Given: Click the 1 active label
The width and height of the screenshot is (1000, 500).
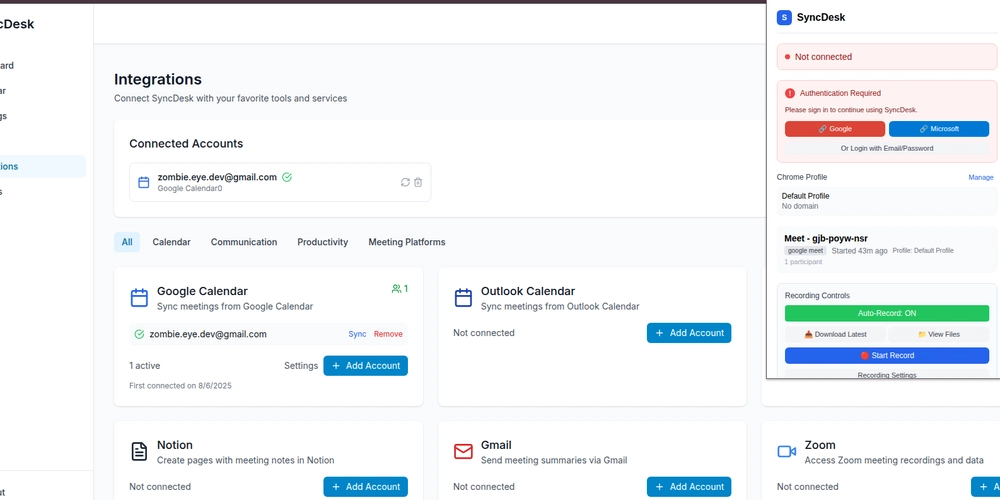Looking at the screenshot, I should click(x=145, y=365).
